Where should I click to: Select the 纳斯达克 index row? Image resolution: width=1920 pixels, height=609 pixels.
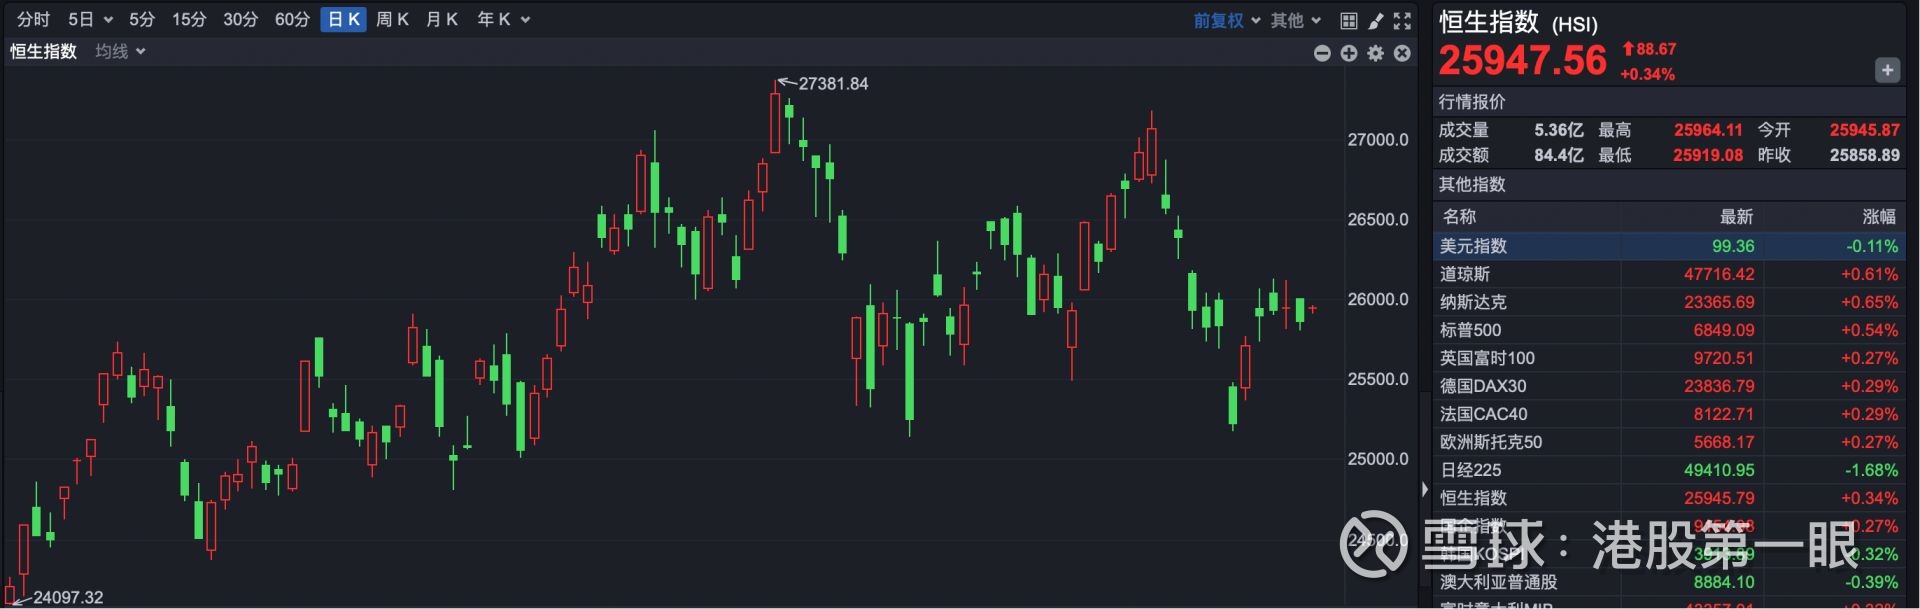pos(1668,302)
